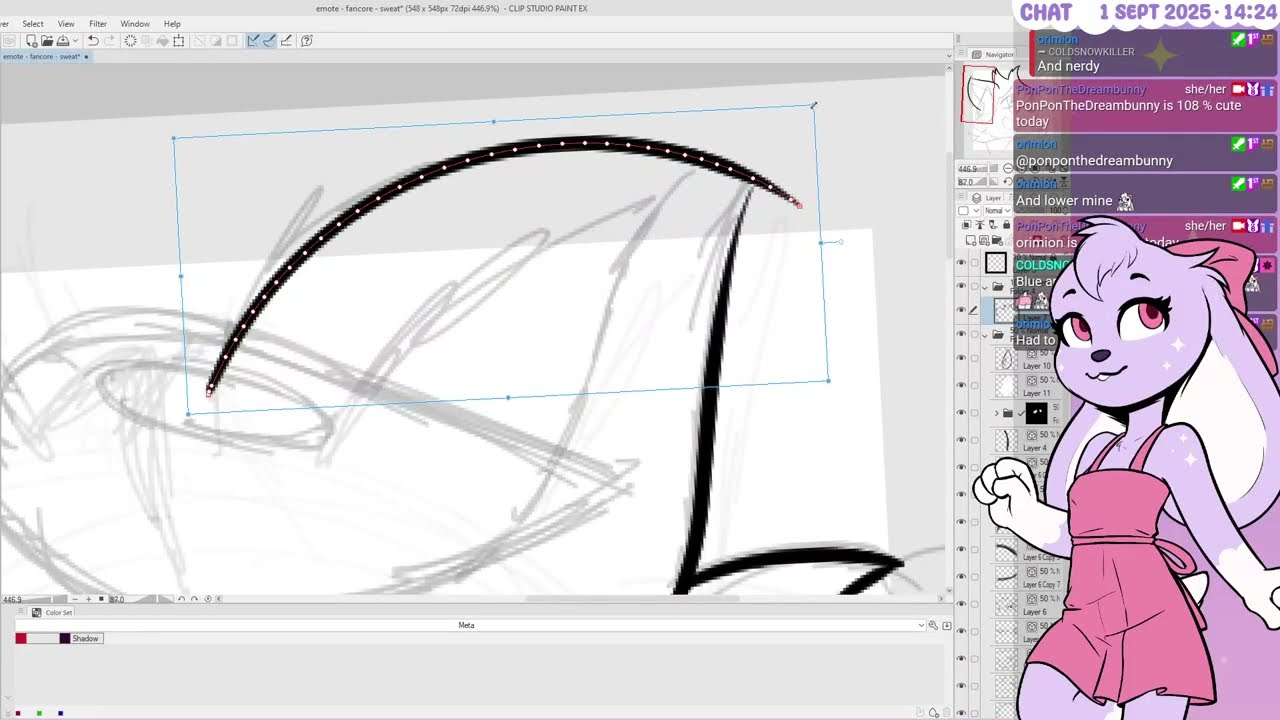Click the Add color icon in Color Set
Screen dimensions: 1280x720
933,713
